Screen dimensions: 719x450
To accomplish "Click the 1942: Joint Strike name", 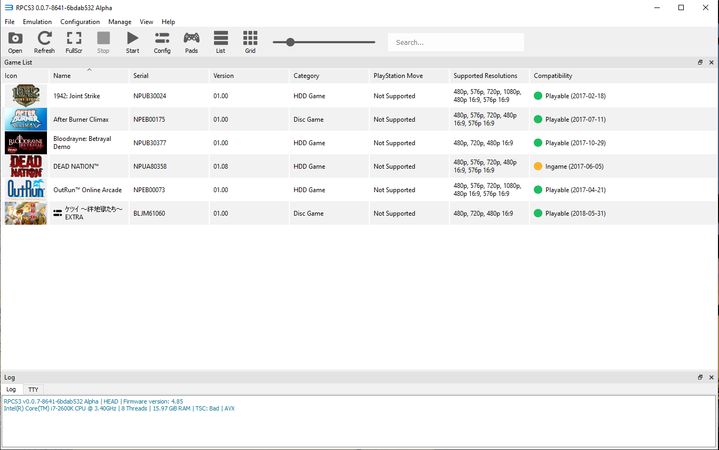I will pyautogui.click(x=77, y=96).
